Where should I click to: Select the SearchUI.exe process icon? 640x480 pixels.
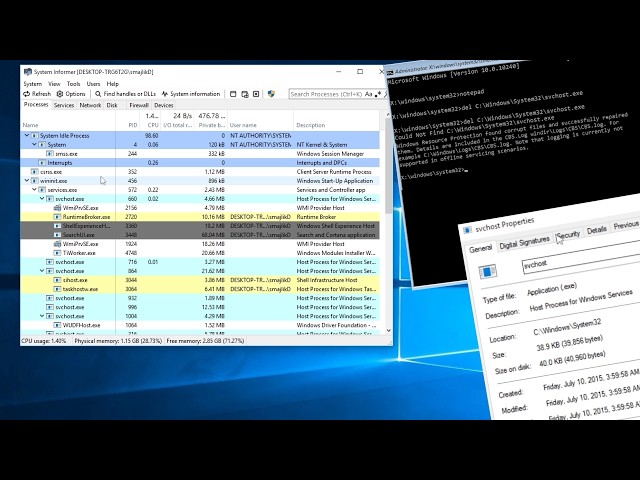58,235
